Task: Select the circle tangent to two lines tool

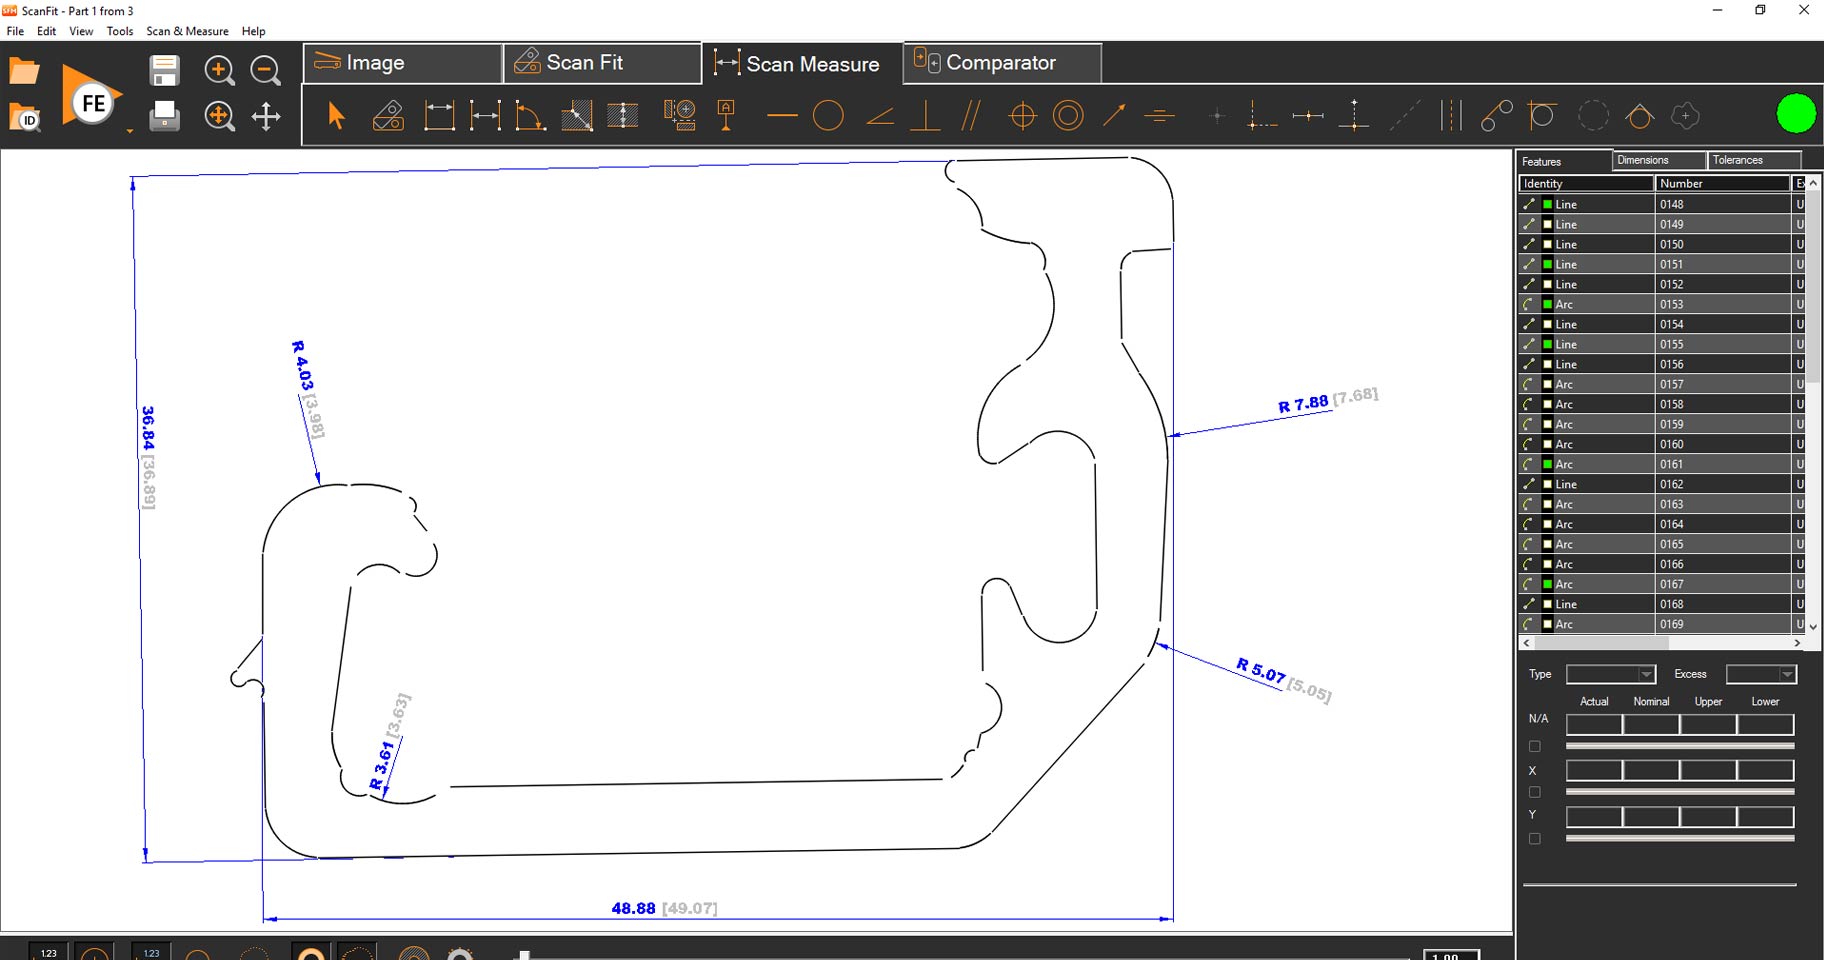Action: [1542, 116]
